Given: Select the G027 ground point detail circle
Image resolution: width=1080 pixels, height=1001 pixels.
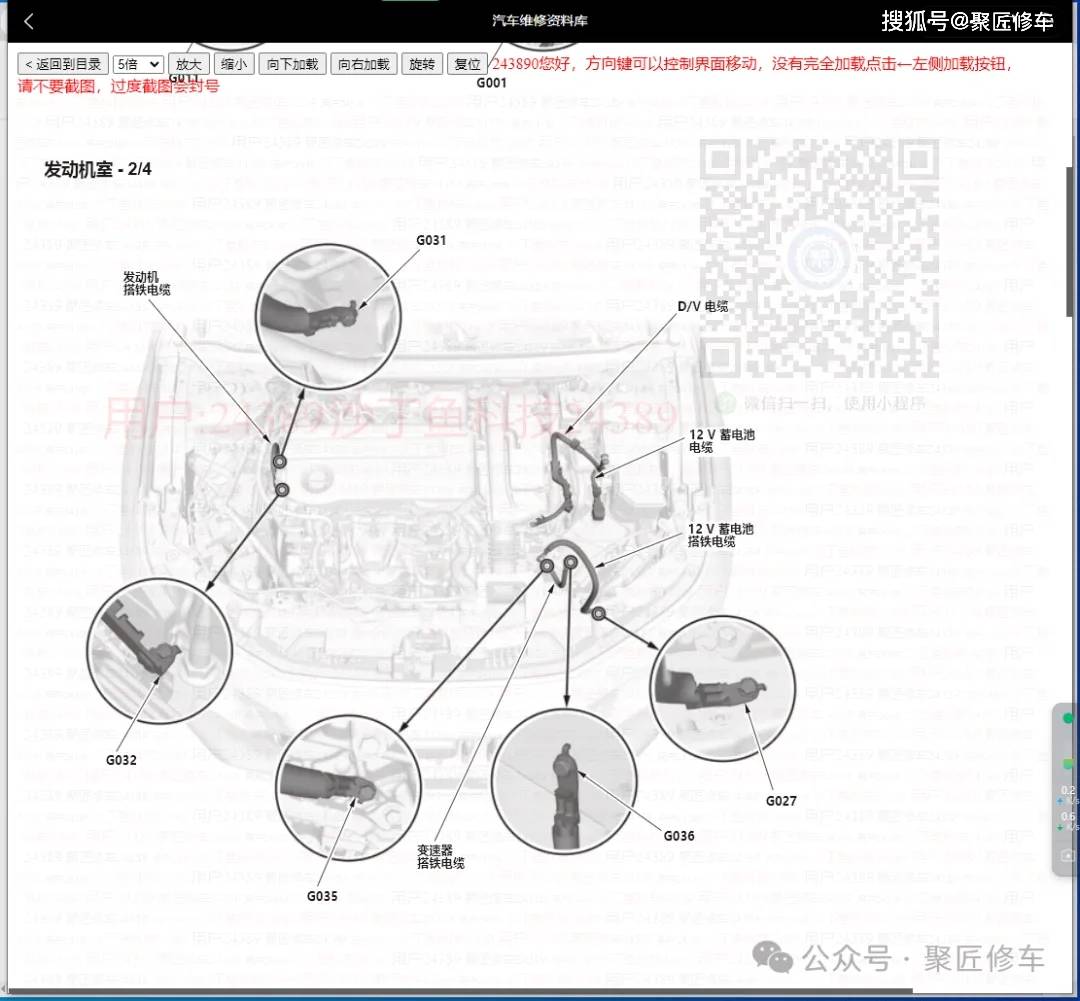Looking at the screenshot, I should pos(723,689).
